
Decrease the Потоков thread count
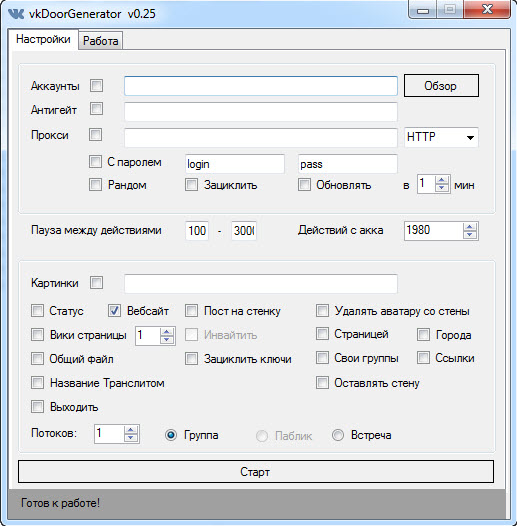pyautogui.click(x=131, y=437)
